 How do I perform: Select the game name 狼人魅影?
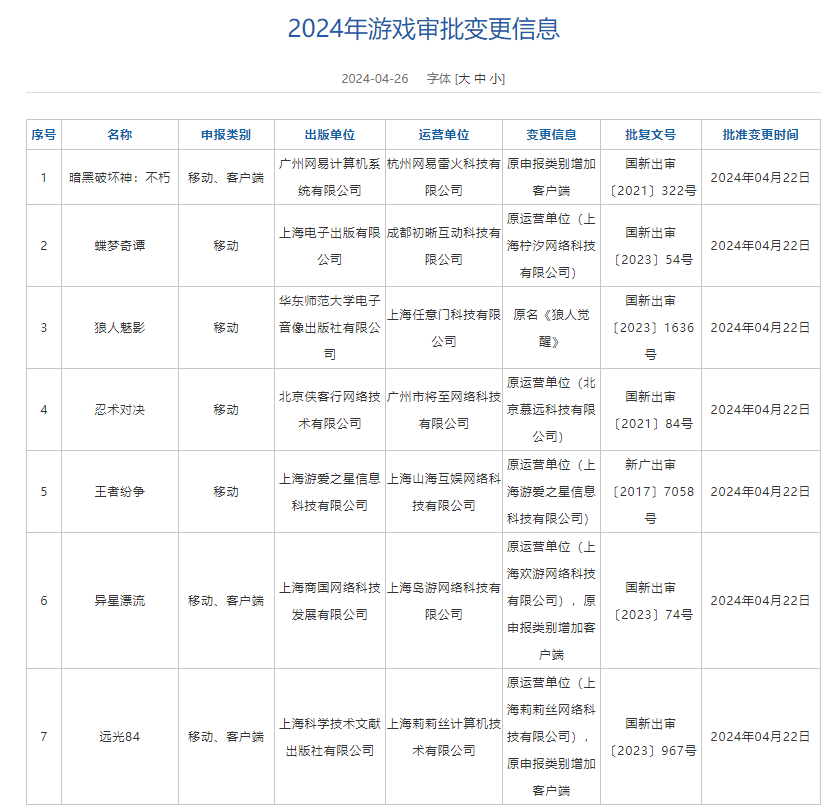click(120, 327)
